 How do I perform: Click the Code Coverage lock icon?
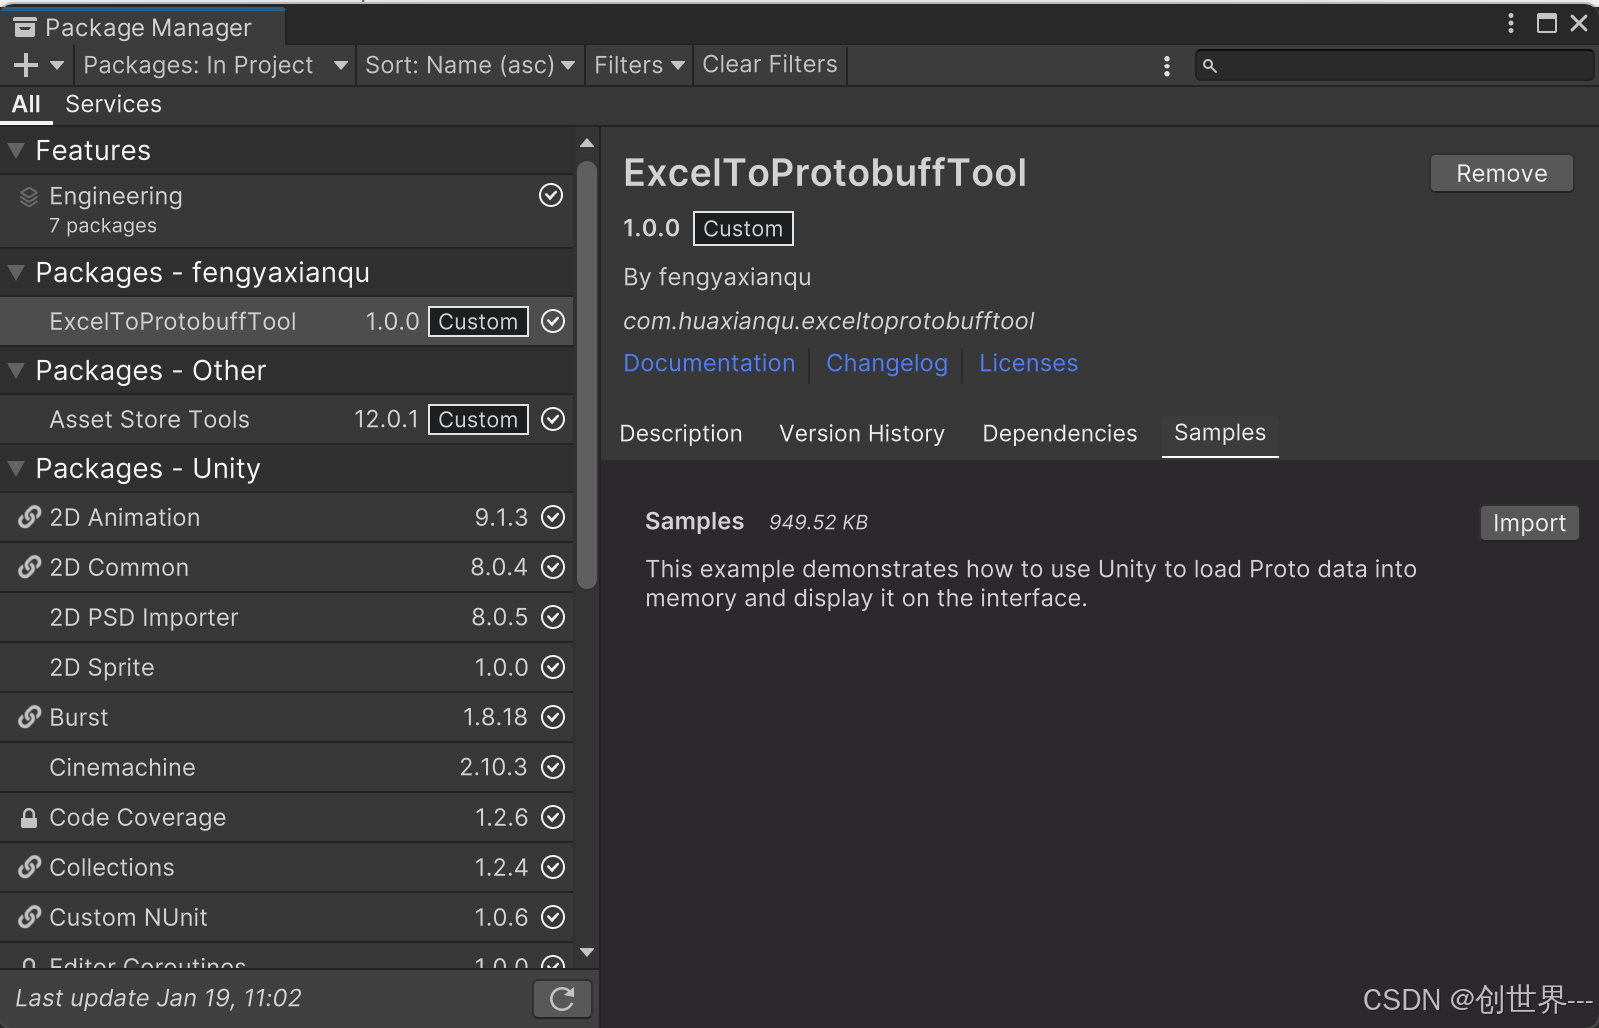click(29, 818)
